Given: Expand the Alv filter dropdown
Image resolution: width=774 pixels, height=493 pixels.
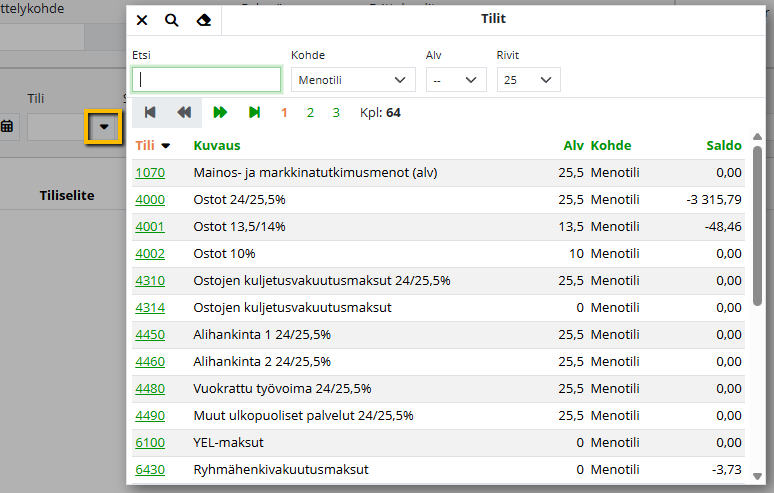Looking at the screenshot, I should [455, 80].
